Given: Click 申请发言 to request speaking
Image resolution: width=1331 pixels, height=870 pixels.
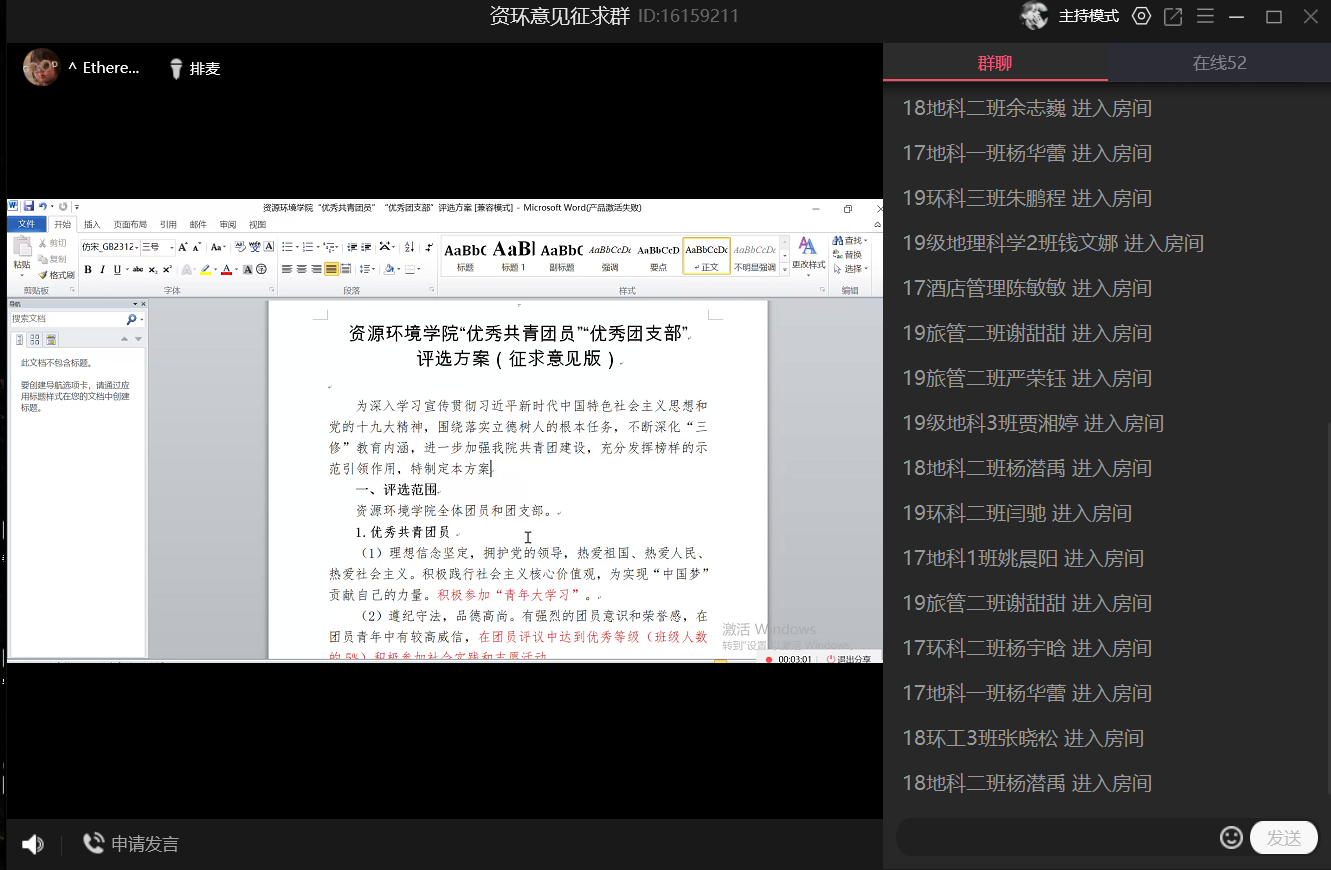Looking at the screenshot, I should [131, 844].
